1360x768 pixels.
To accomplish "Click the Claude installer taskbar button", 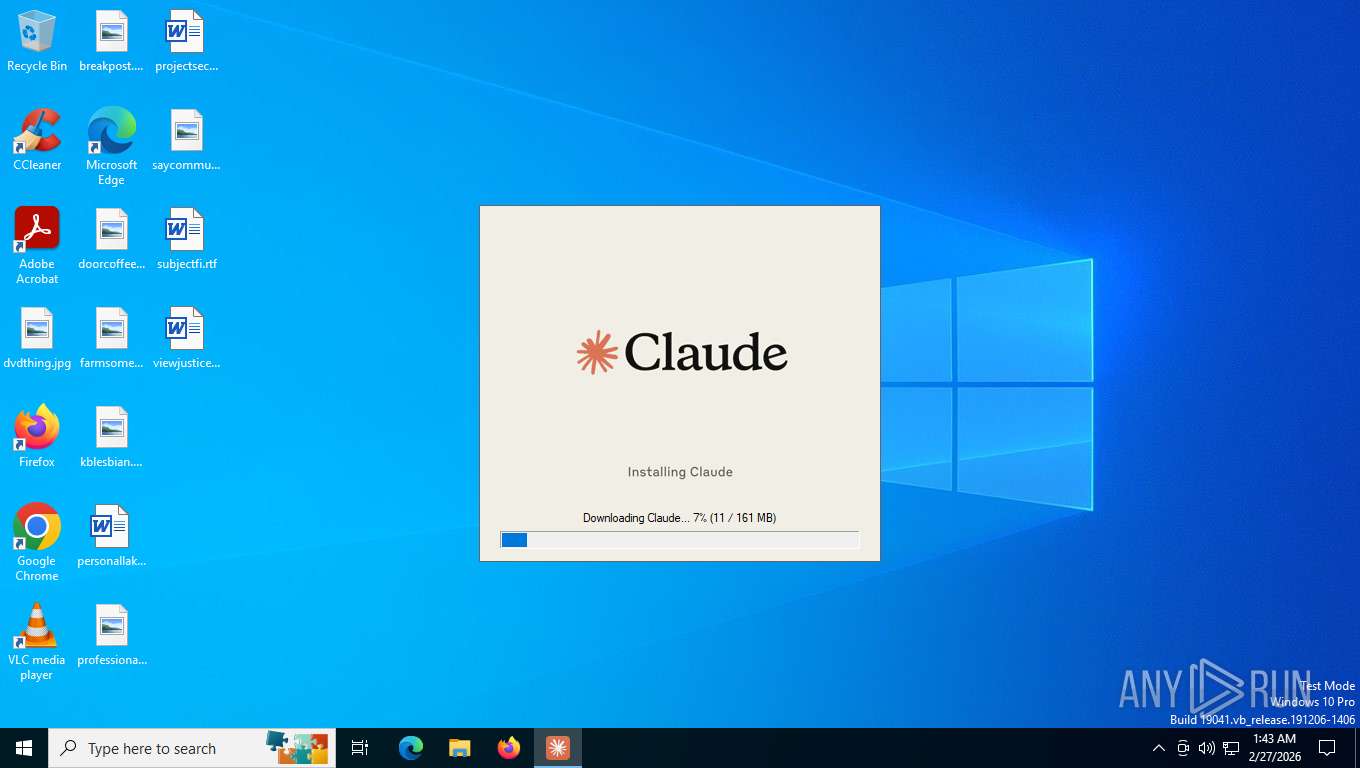I will click(x=558, y=748).
